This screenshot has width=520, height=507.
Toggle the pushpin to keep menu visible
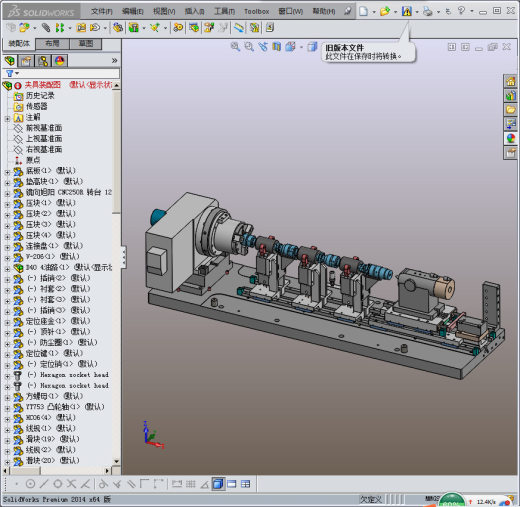(x=348, y=11)
